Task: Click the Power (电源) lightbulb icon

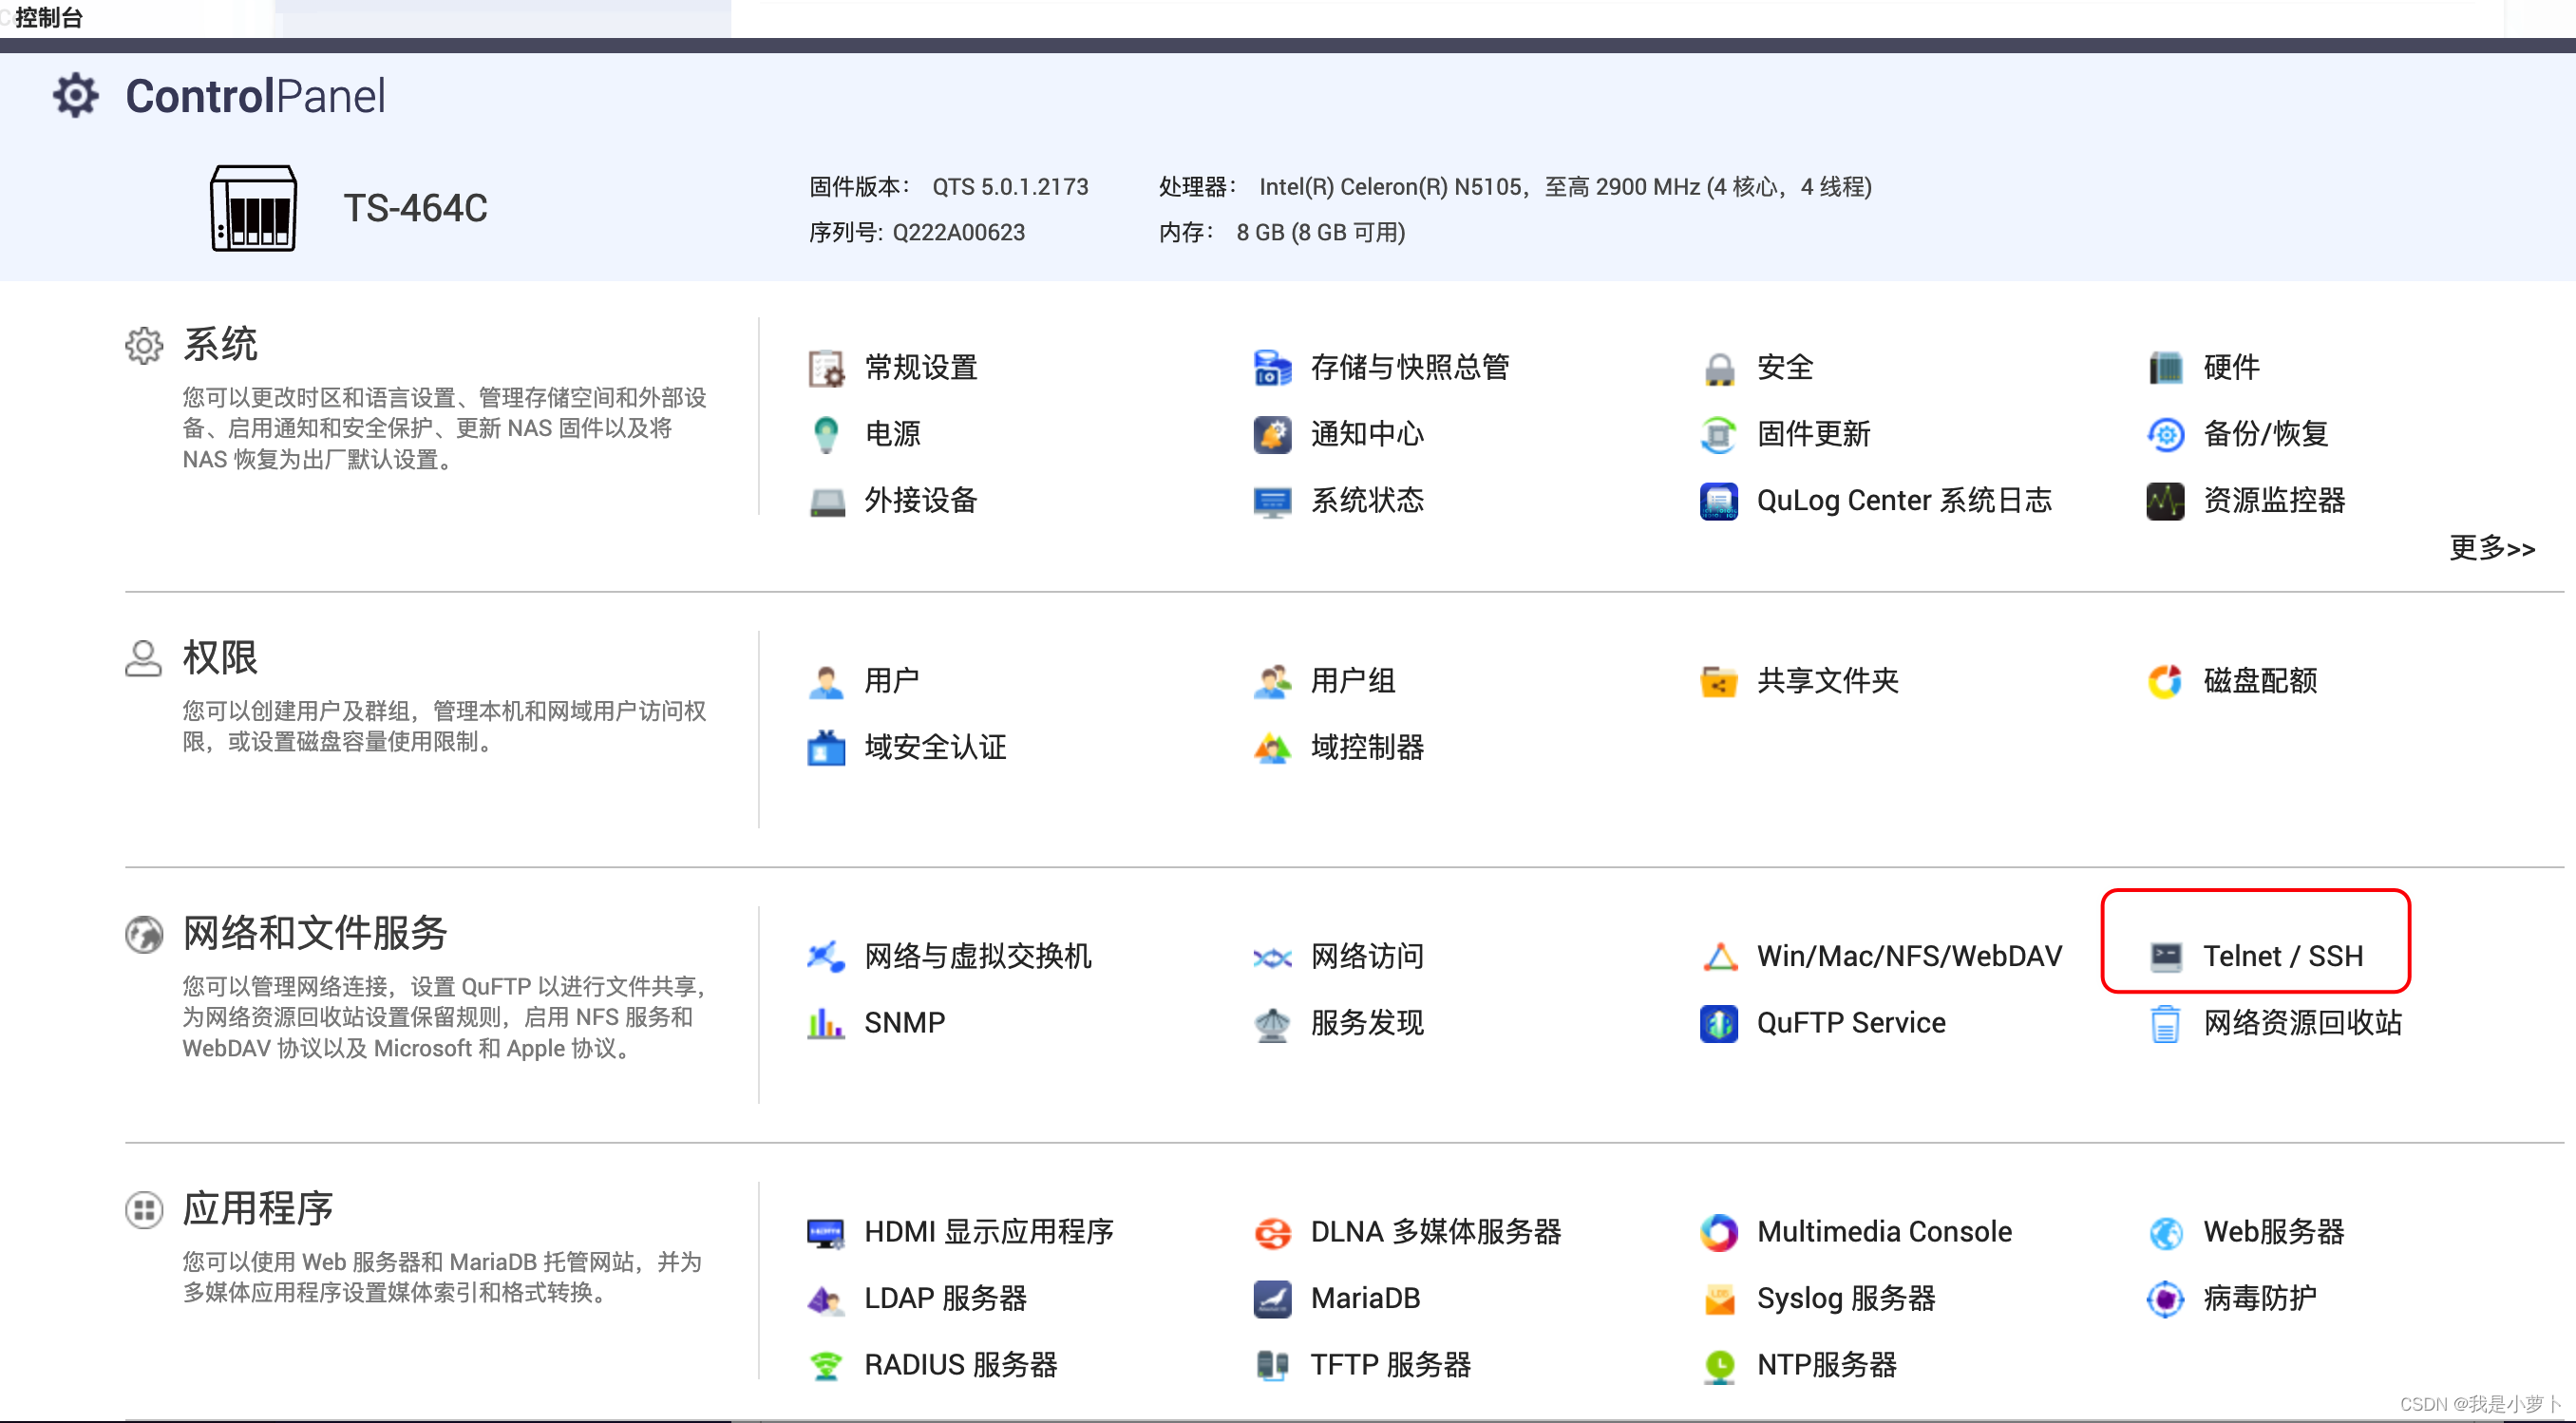Action: click(x=826, y=434)
